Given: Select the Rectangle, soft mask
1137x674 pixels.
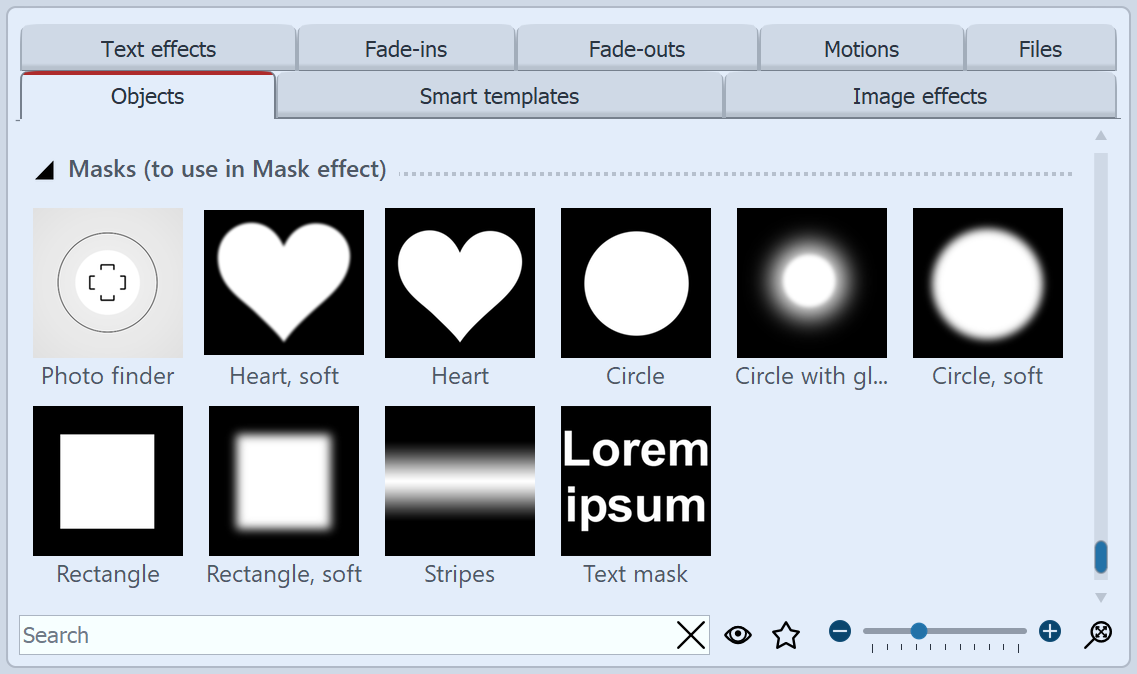Looking at the screenshot, I should 283,480.
